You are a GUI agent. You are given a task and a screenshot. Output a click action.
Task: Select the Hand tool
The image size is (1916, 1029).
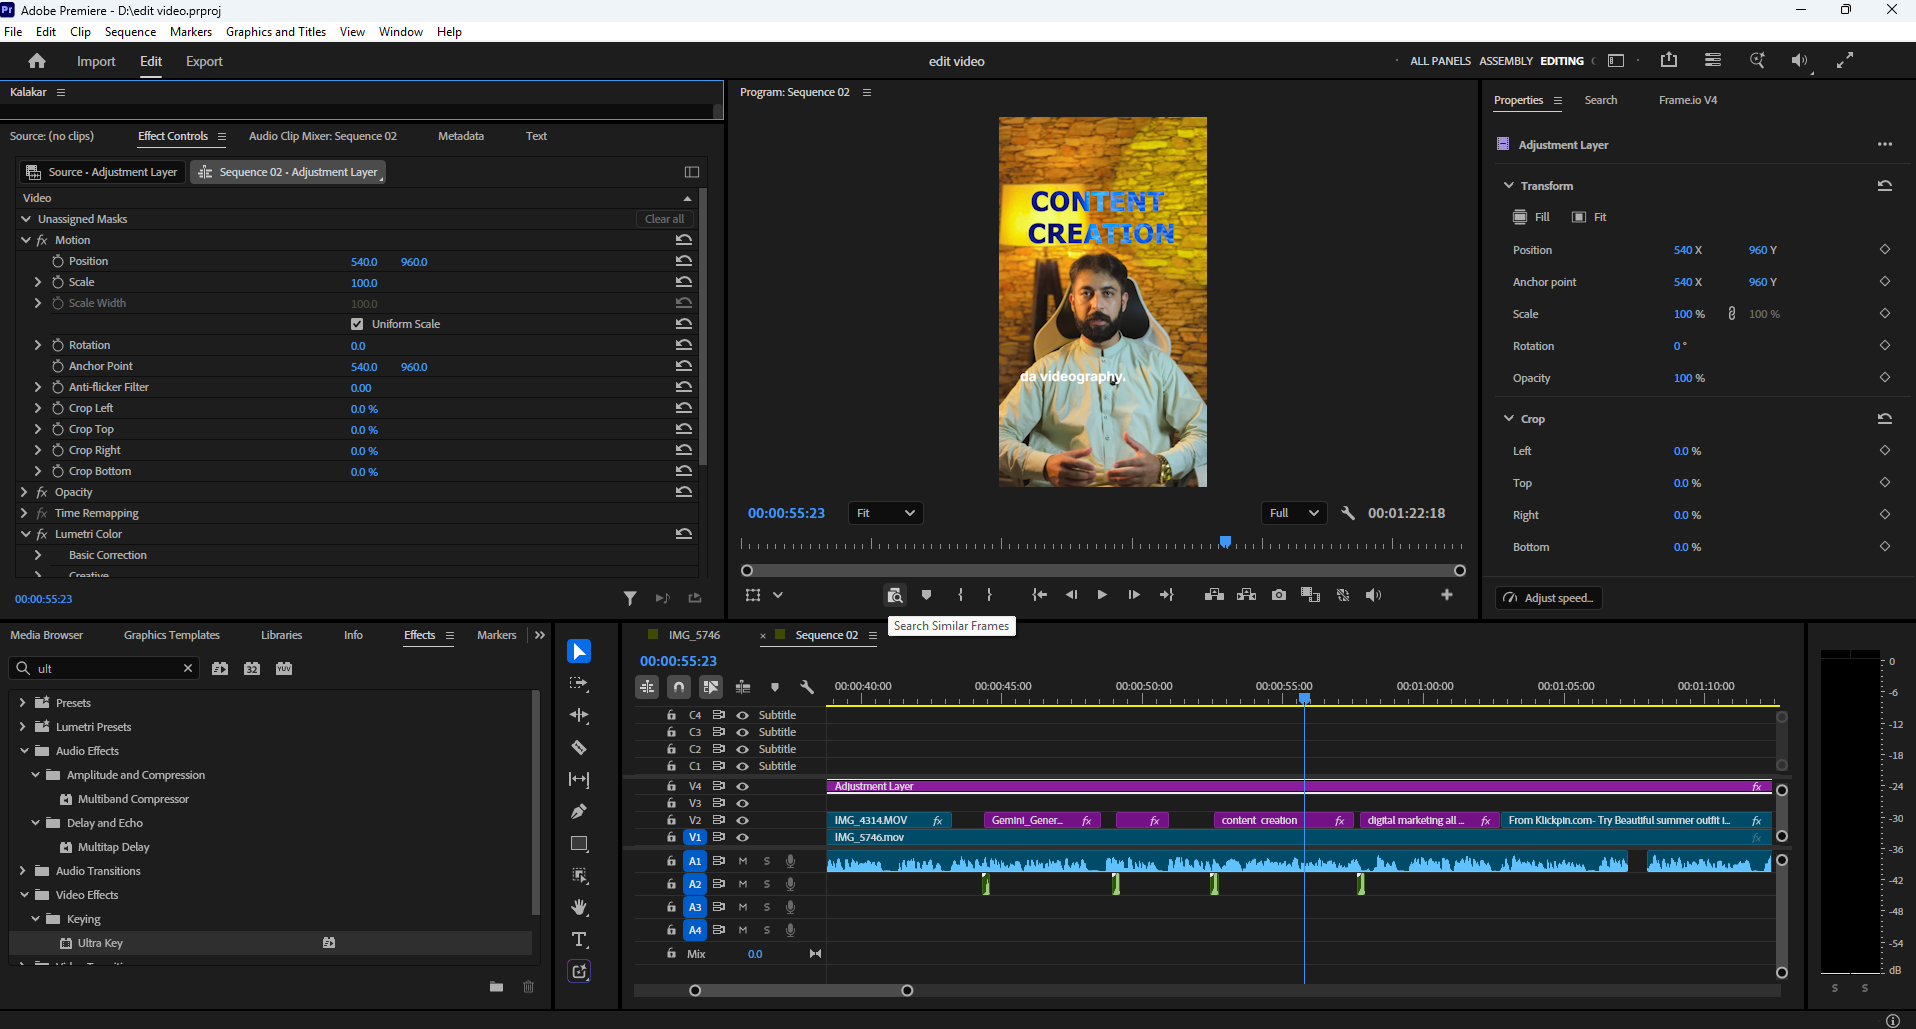(x=579, y=908)
